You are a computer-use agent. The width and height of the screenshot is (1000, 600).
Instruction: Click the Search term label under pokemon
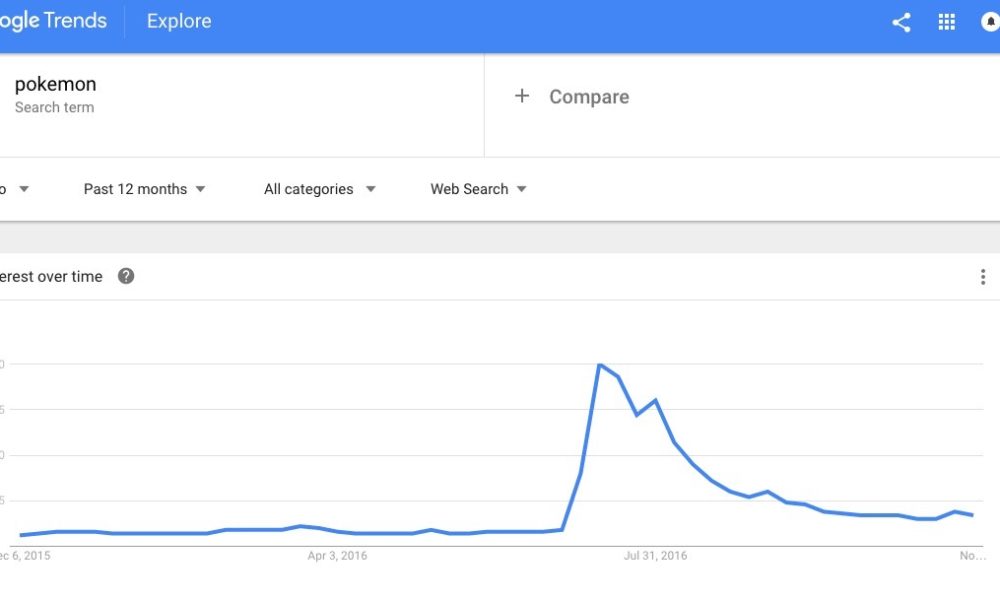point(54,107)
